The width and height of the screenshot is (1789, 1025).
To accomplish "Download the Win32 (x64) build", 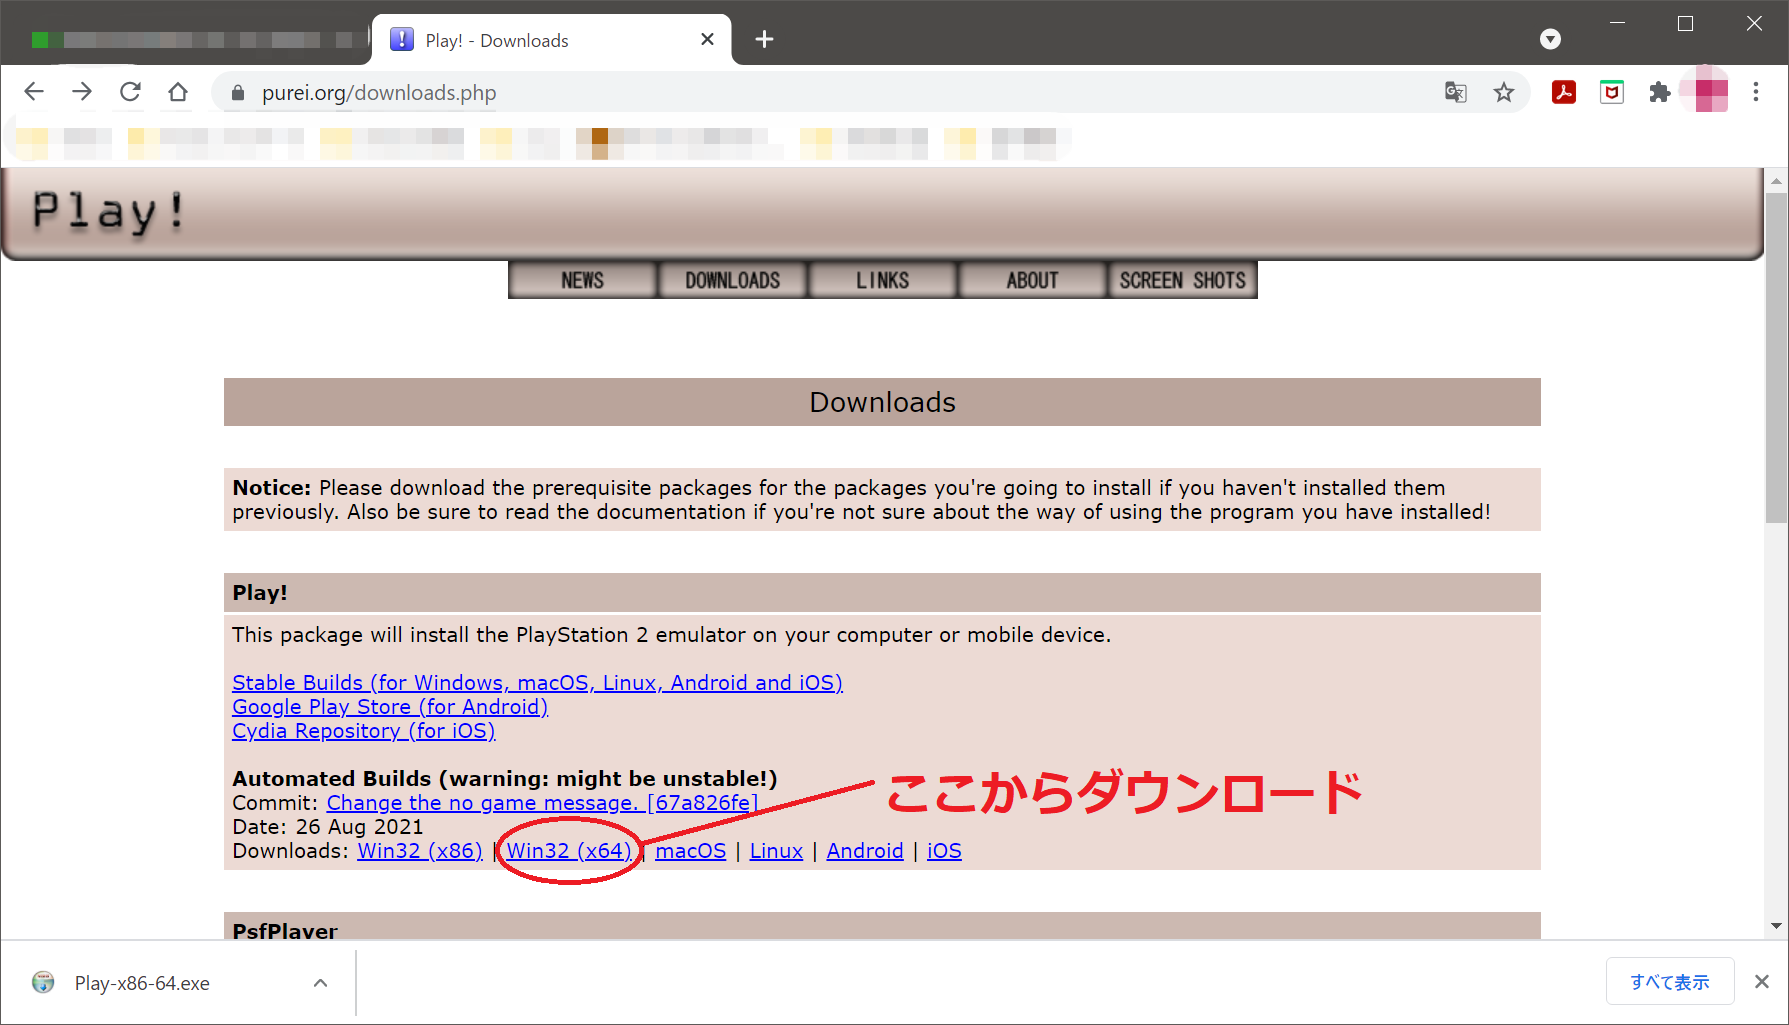I will (x=568, y=851).
